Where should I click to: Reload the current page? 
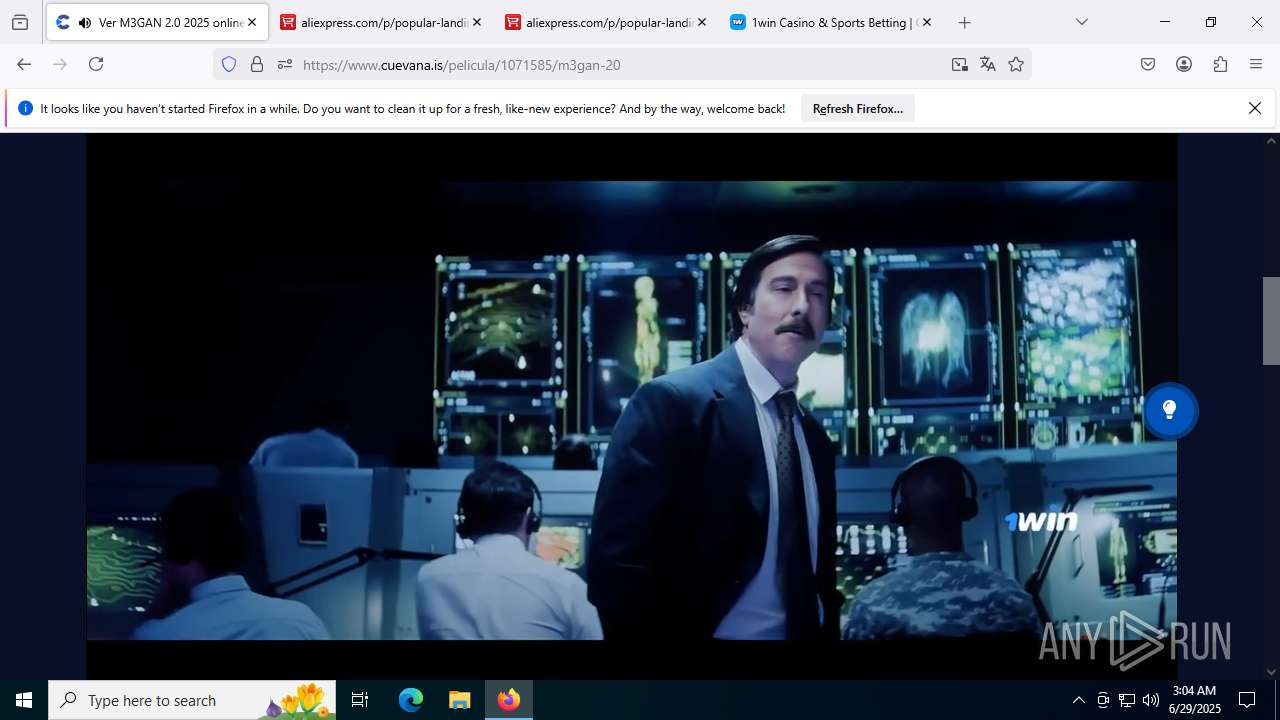(96, 64)
